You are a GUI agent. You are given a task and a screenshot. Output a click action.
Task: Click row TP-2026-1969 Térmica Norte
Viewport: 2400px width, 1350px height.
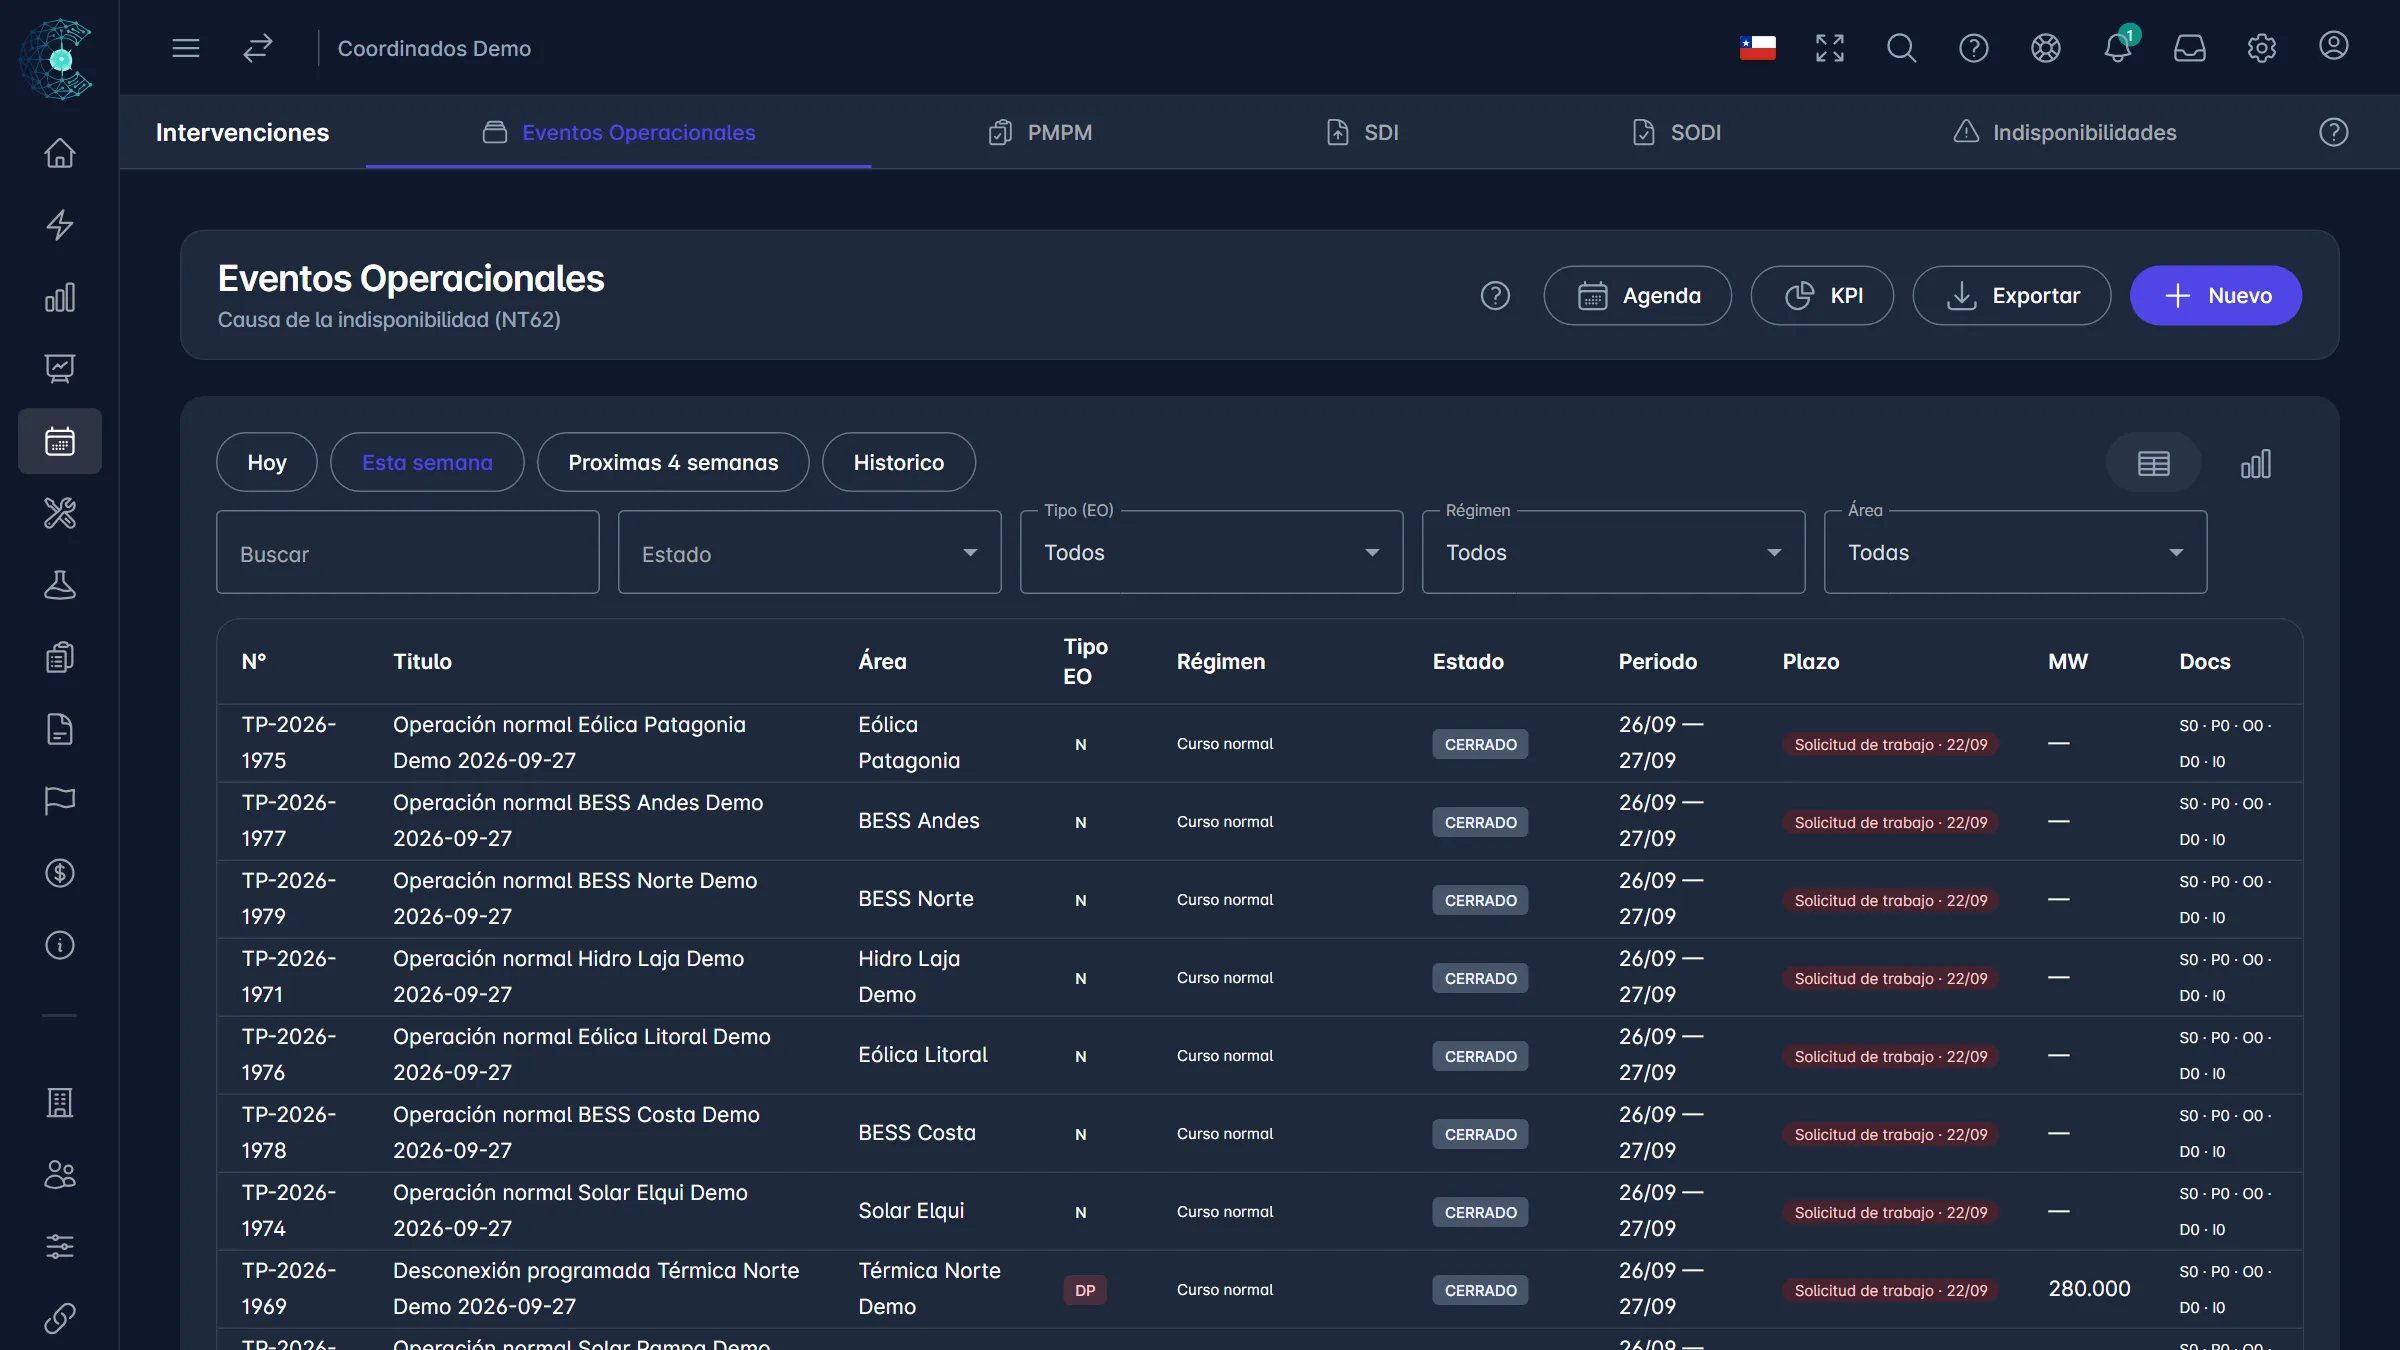point(1260,1289)
